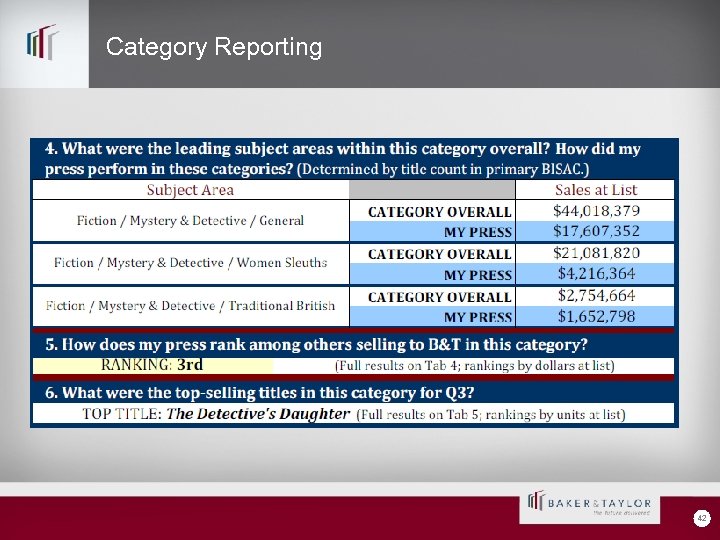Image resolution: width=720 pixels, height=540 pixels.
Task: Click the $4,216,364 My Press value
Action: [596, 274]
